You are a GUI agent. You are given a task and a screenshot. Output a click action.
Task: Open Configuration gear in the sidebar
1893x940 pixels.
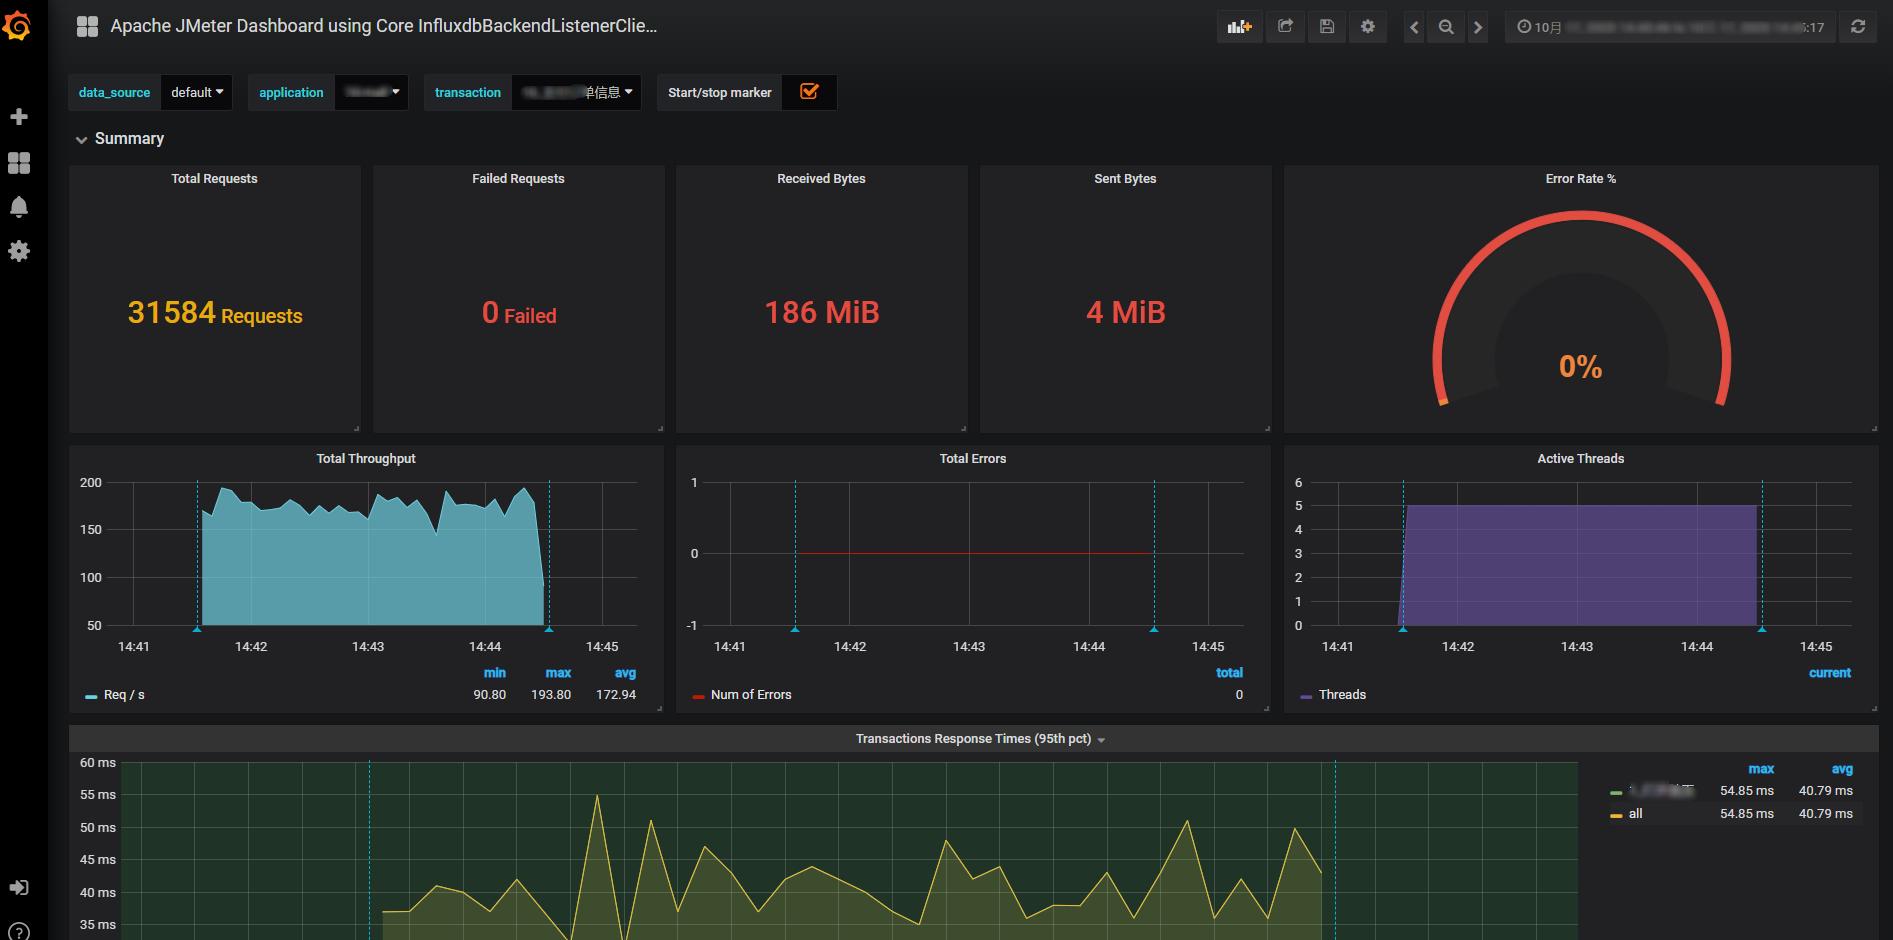click(x=19, y=251)
